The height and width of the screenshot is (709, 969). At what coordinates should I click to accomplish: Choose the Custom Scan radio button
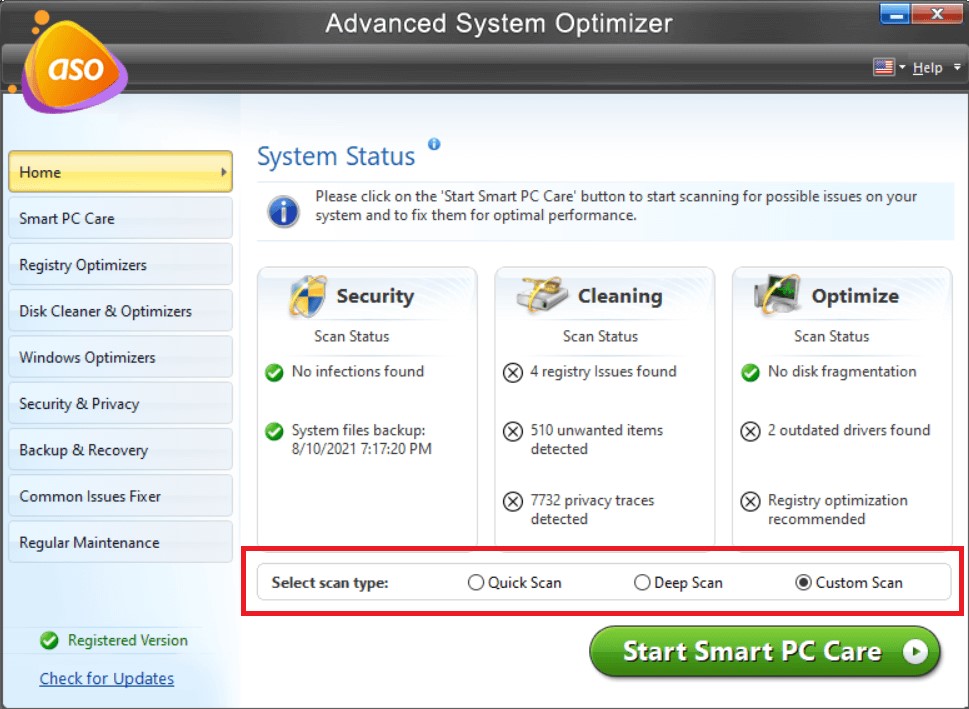(x=804, y=583)
